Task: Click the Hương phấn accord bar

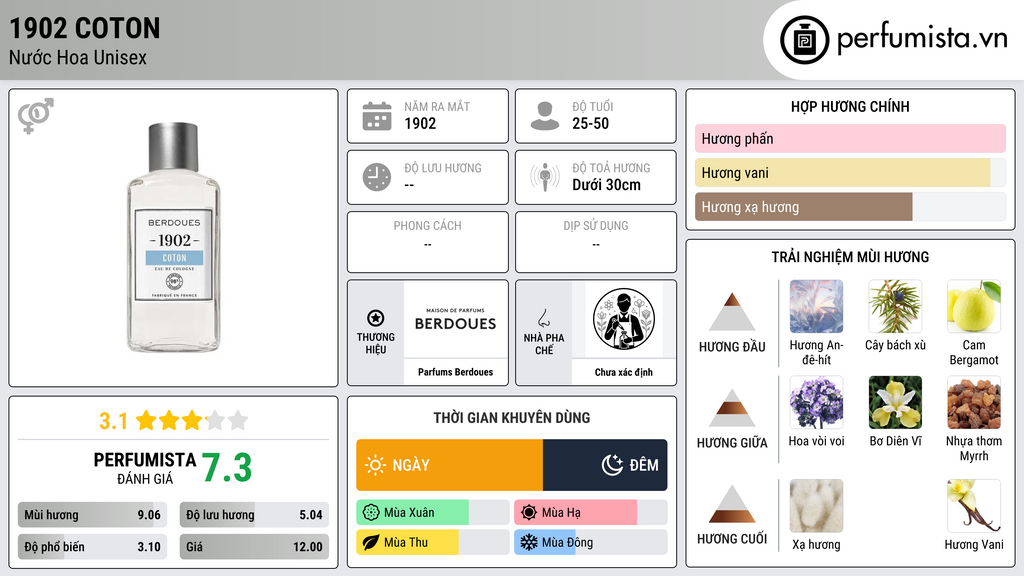Action: pos(850,138)
